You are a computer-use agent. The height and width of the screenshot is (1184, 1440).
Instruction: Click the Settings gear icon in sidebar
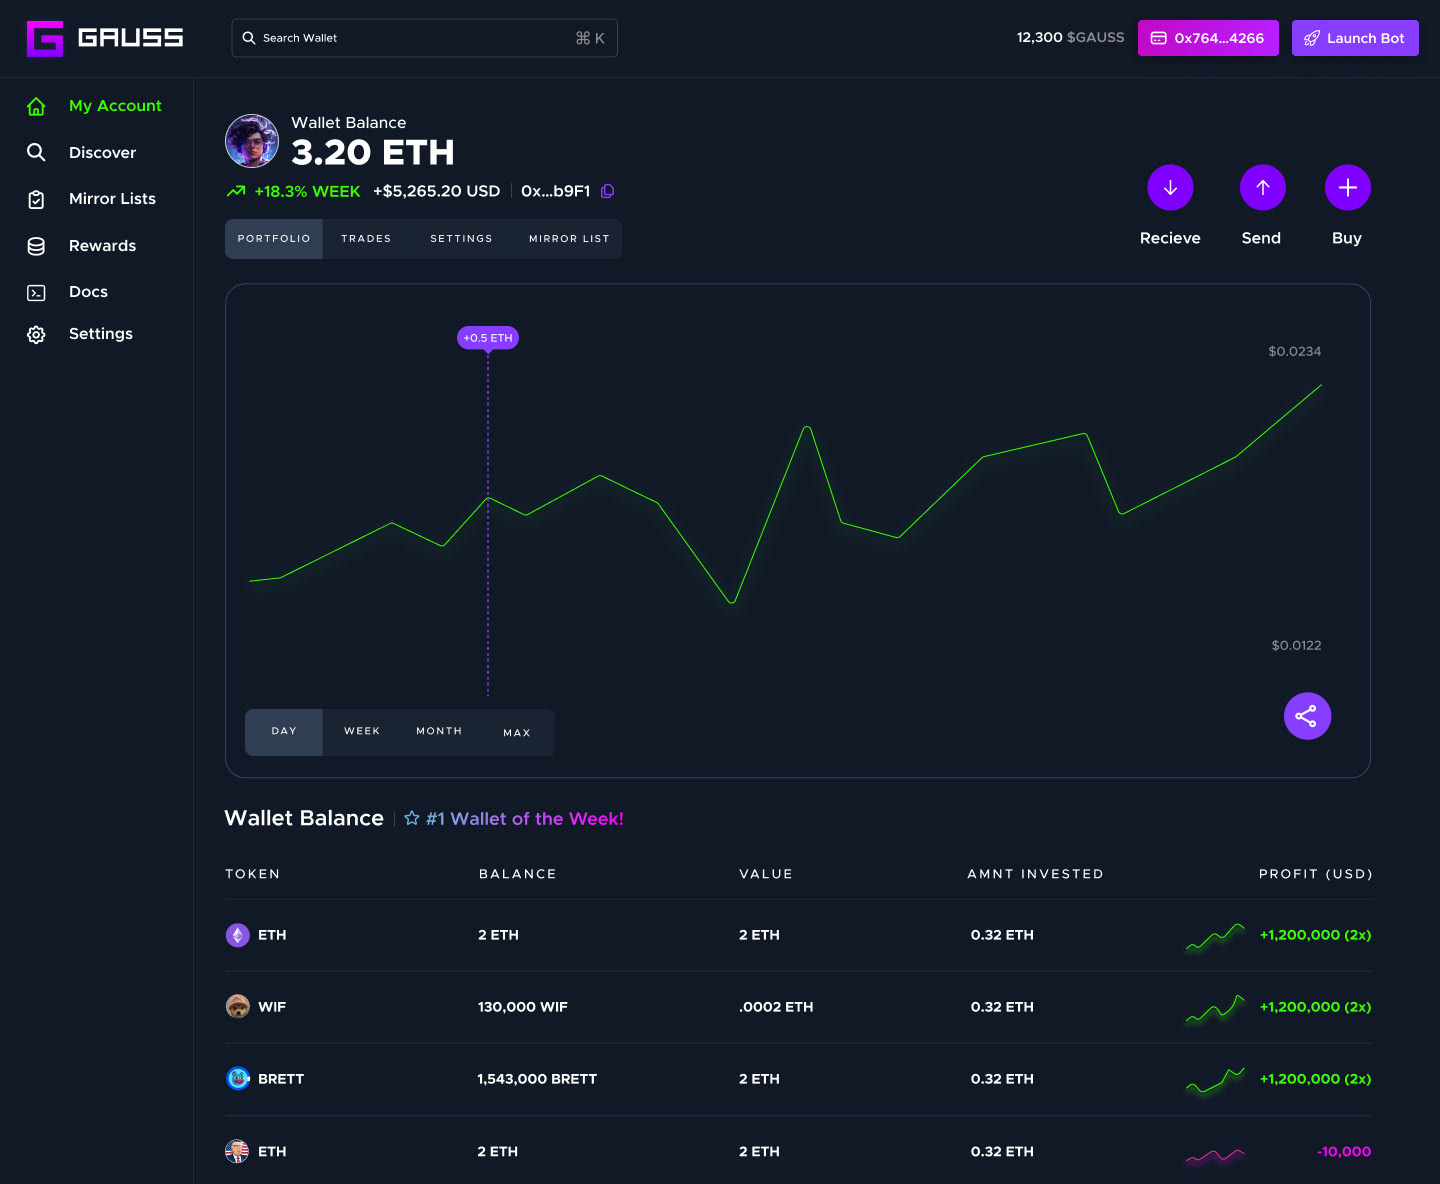tap(36, 335)
